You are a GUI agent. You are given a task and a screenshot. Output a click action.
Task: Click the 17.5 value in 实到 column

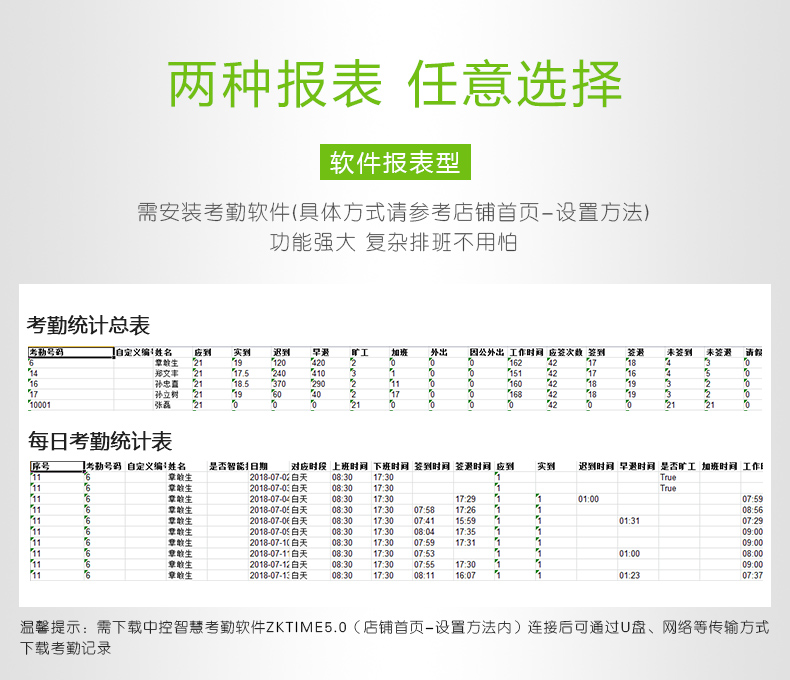[x=241, y=373]
